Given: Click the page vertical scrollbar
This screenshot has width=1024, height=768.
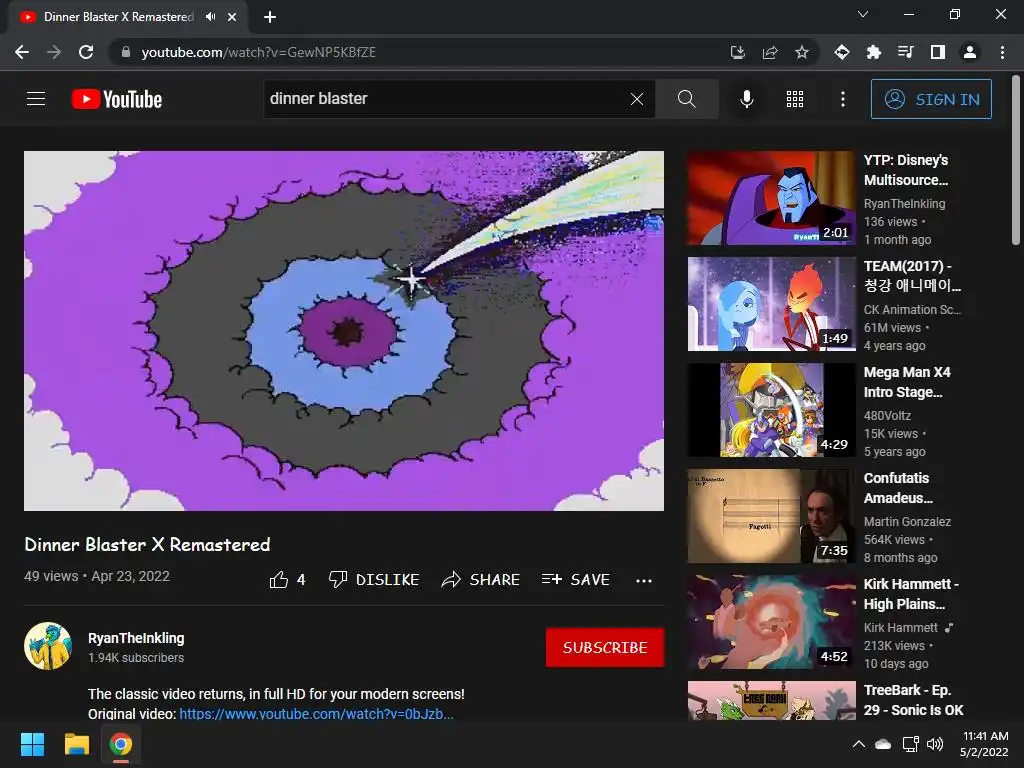Looking at the screenshot, I should coord(1016,160).
